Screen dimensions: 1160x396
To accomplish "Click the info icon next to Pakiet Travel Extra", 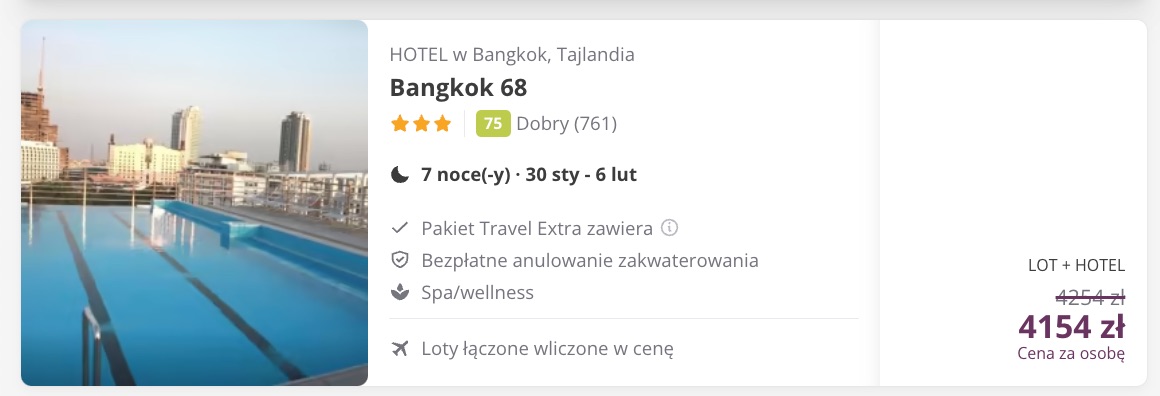I will click(x=670, y=227).
